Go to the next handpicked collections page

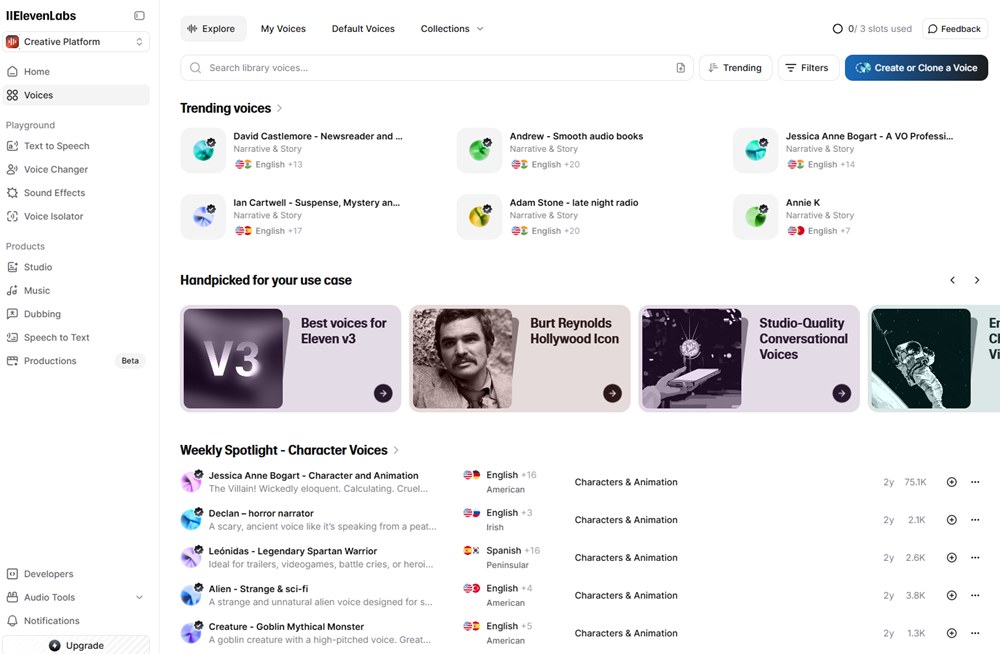(976, 280)
